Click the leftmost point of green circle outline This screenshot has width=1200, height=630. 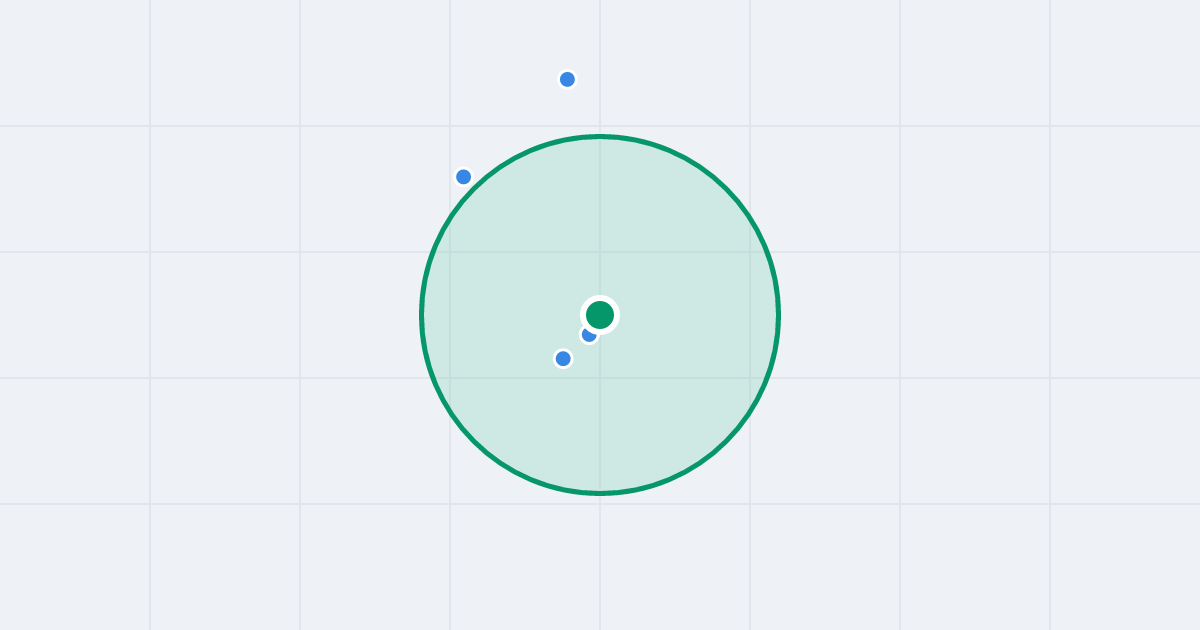coord(421,315)
